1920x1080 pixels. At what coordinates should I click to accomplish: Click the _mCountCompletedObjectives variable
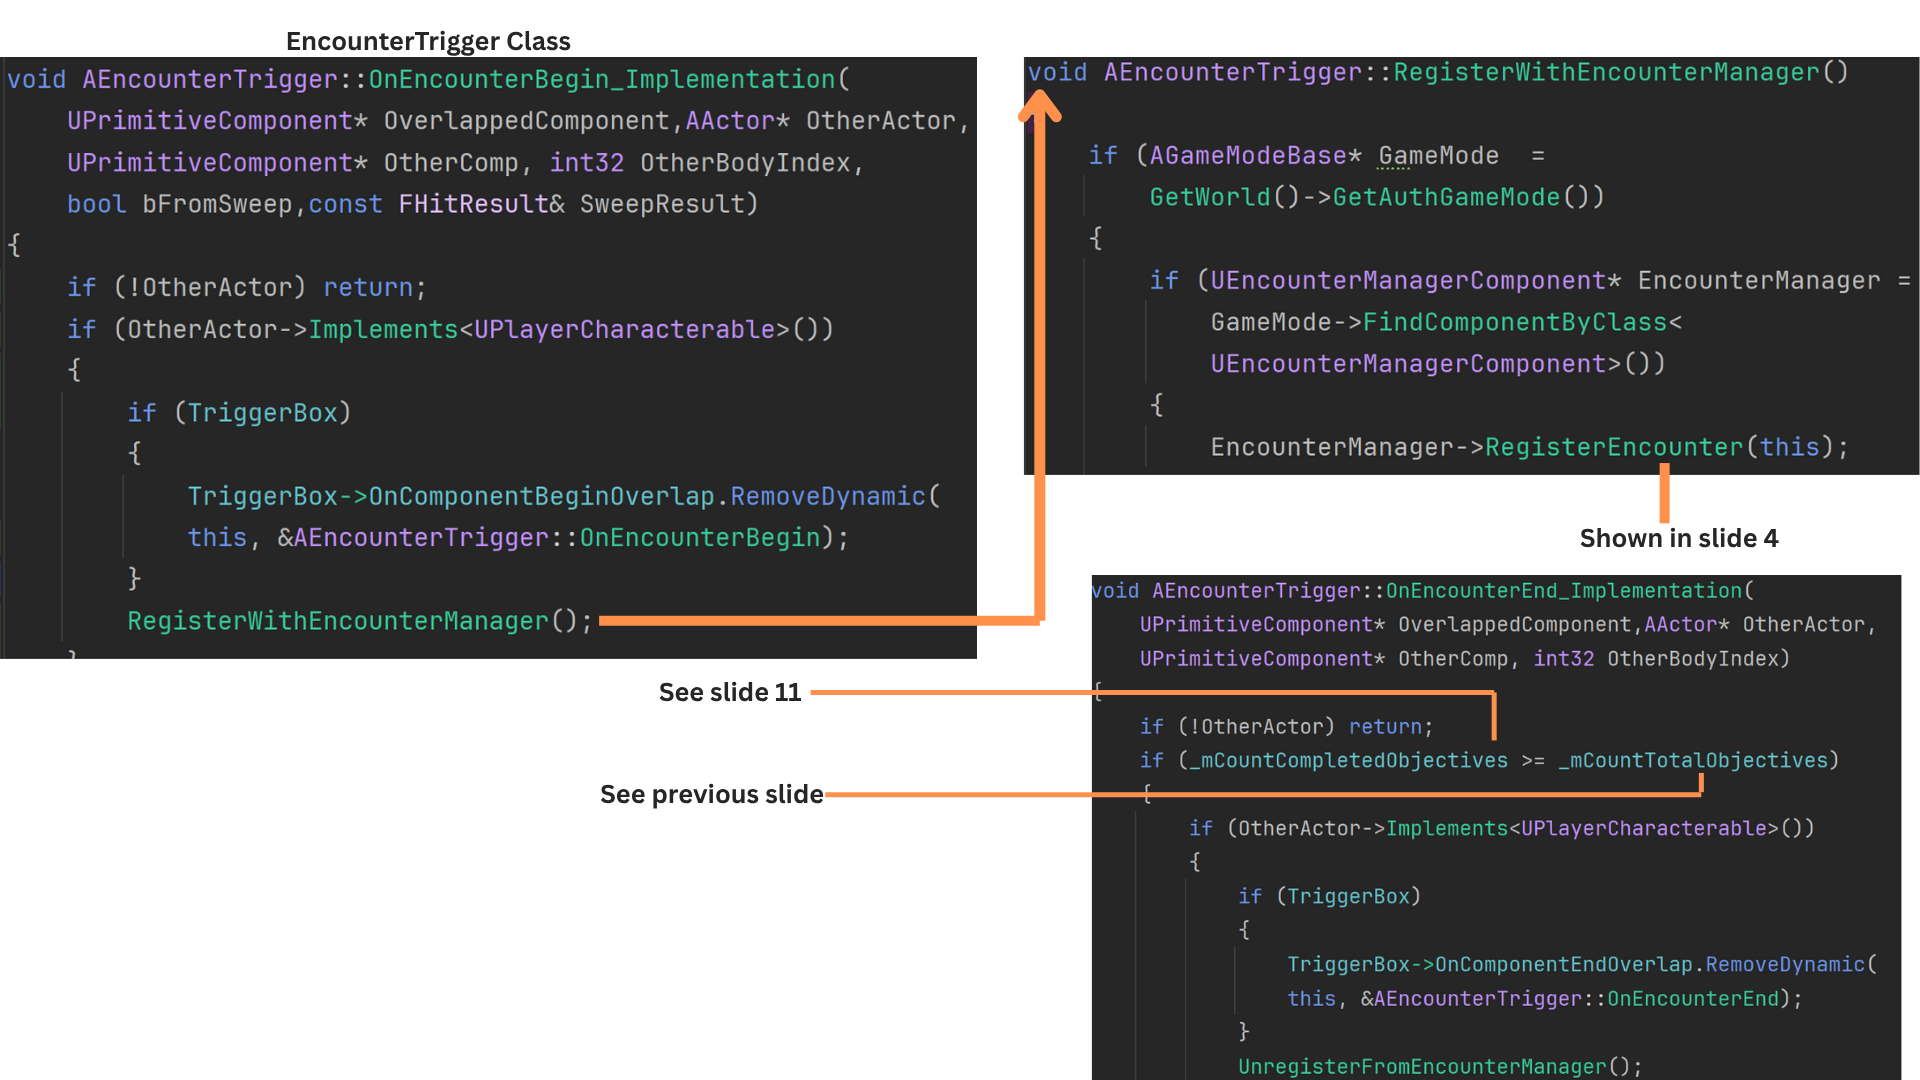click(x=1348, y=760)
